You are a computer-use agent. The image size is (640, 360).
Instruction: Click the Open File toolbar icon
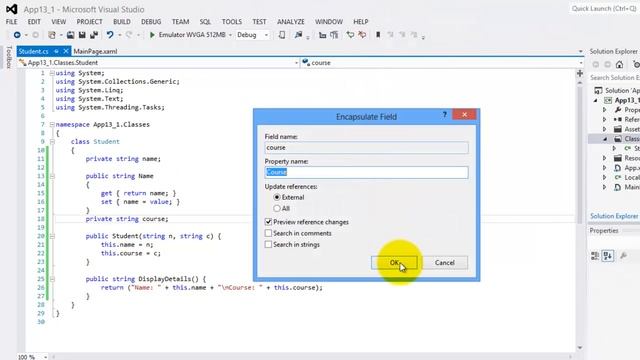[71, 35]
